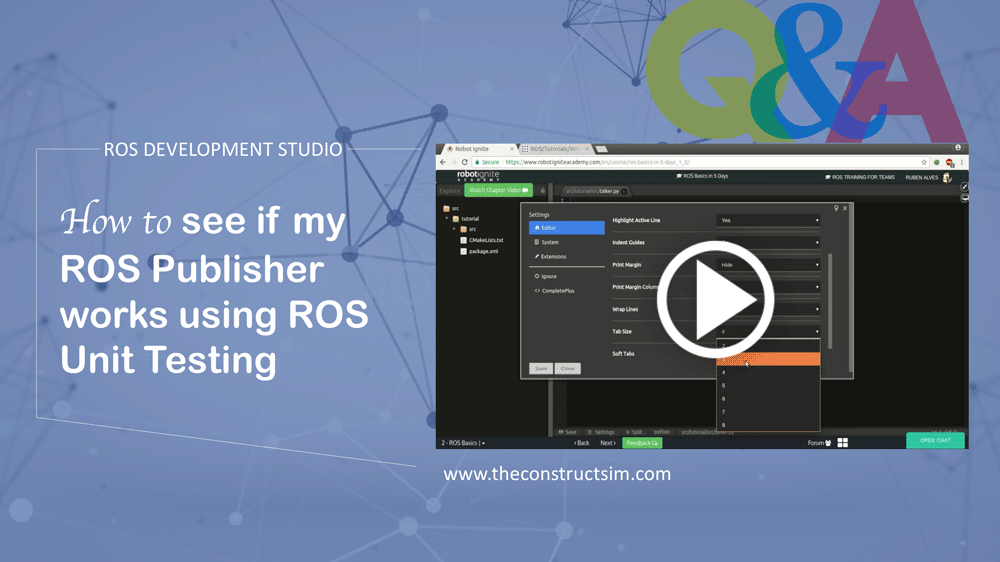Image resolution: width=1000 pixels, height=562 pixels.
Task: Go to previous unit with Back
Action: (x=582, y=443)
